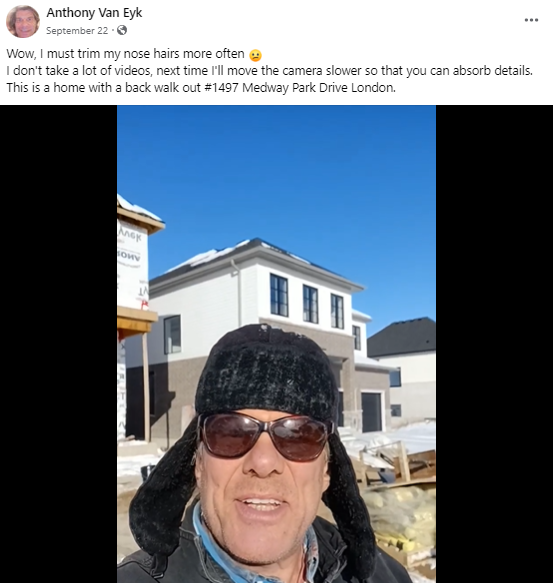Image resolution: width=553 pixels, height=583 pixels.
Task: Click the right black letterbox of the video
Action: [x=494, y=344]
